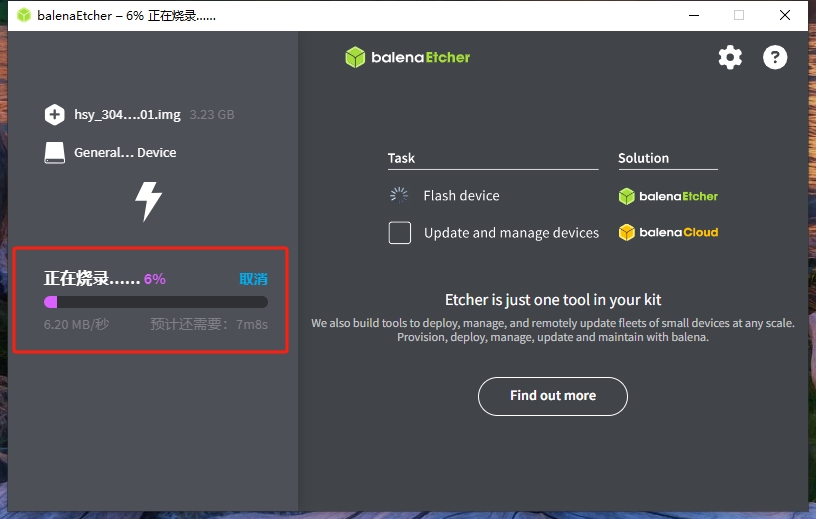Click the plus image source icon
Image resolution: width=816 pixels, height=519 pixels.
55,115
